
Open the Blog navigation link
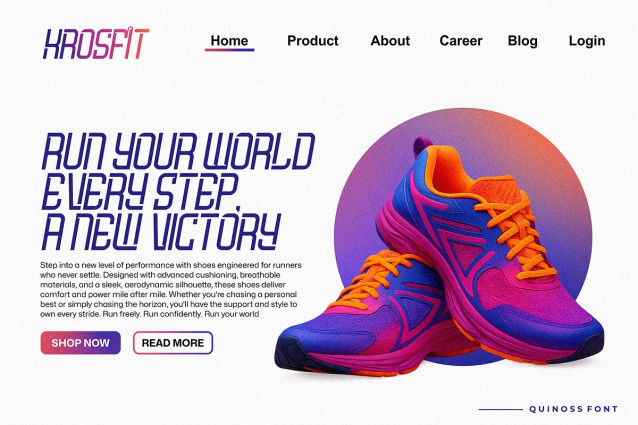click(x=522, y=41)
